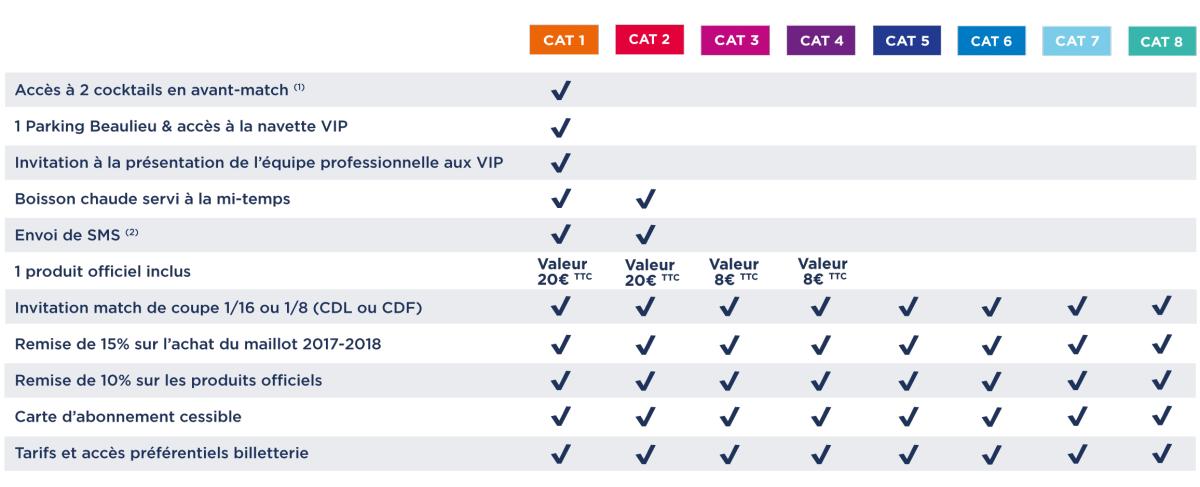Select the dark blue CAT 5 badge

pos(907,41)
